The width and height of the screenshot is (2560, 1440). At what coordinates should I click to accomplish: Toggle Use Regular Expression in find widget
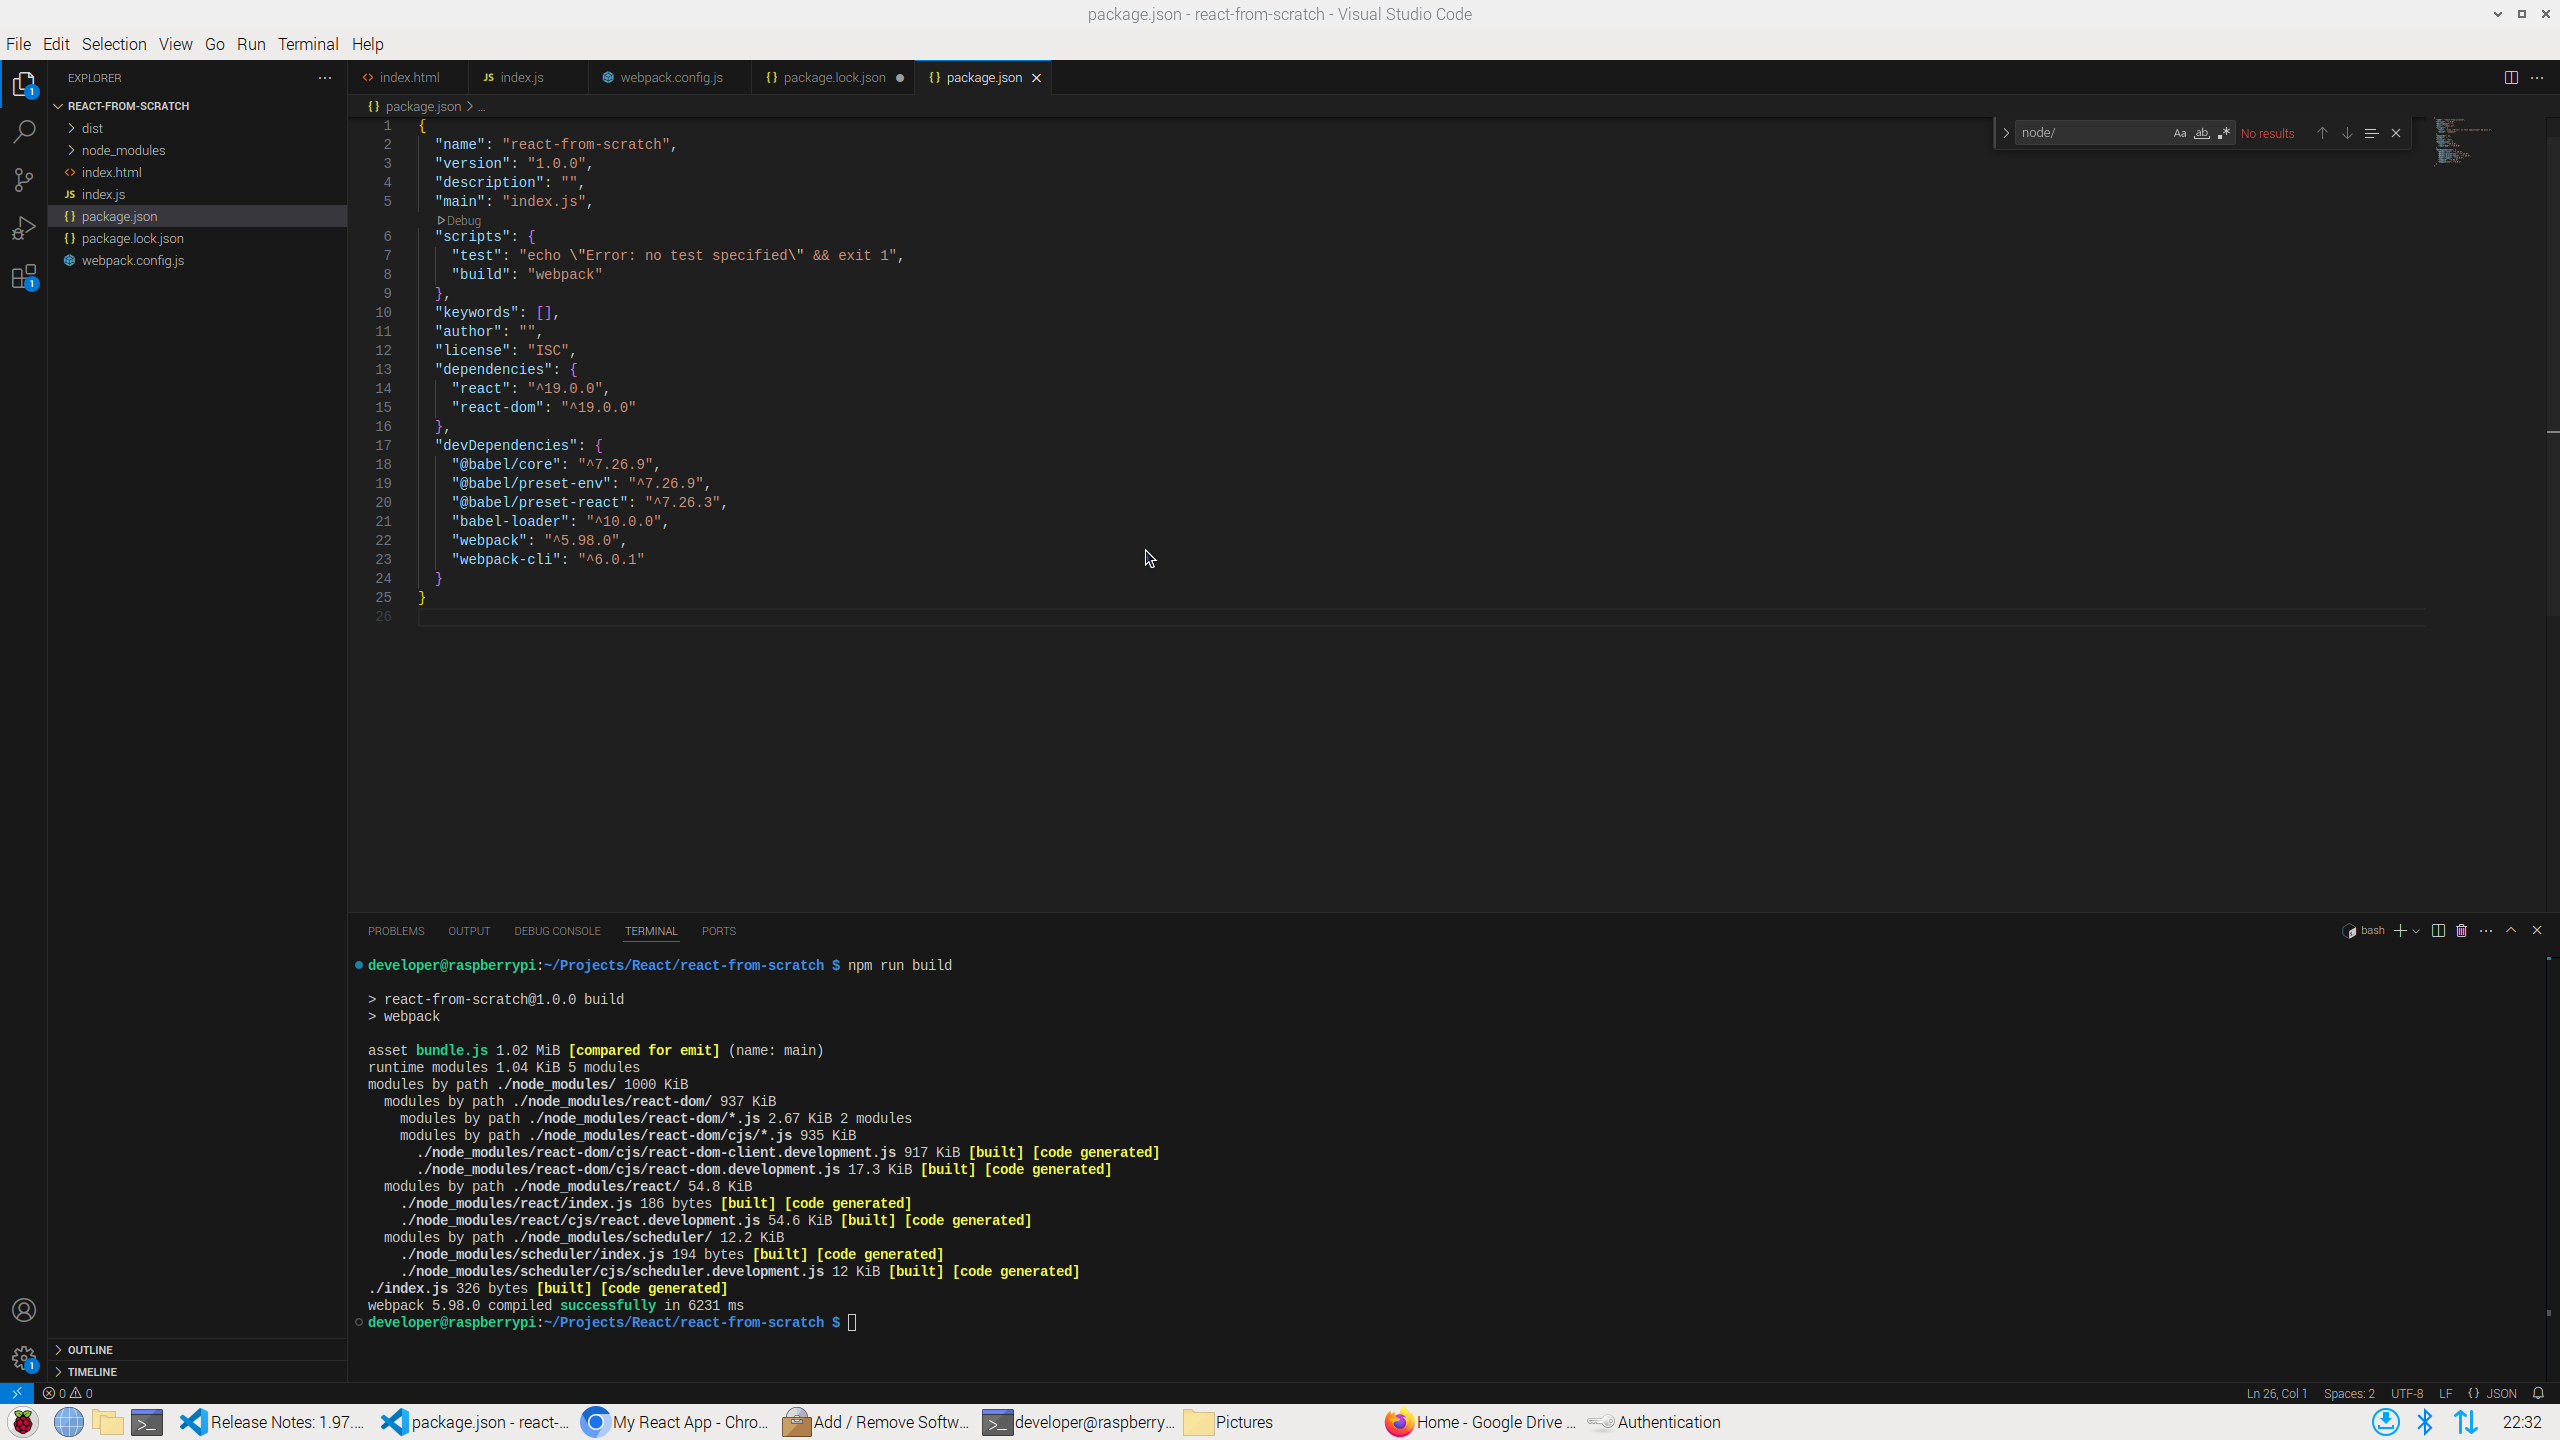[2224, 133]
